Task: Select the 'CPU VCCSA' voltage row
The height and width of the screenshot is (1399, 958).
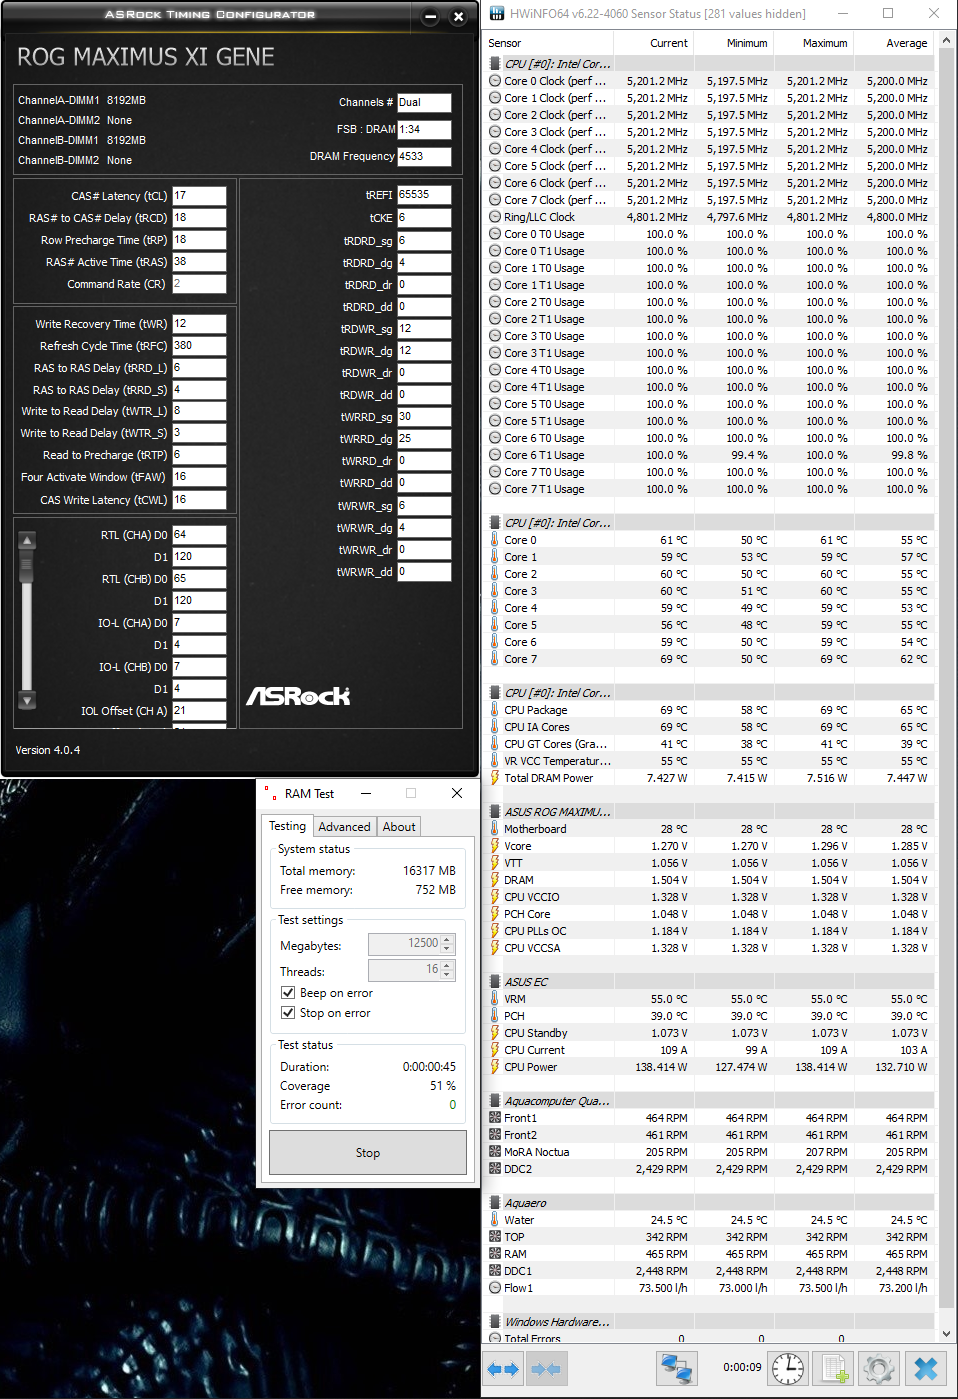Action: tap(709, 948)
